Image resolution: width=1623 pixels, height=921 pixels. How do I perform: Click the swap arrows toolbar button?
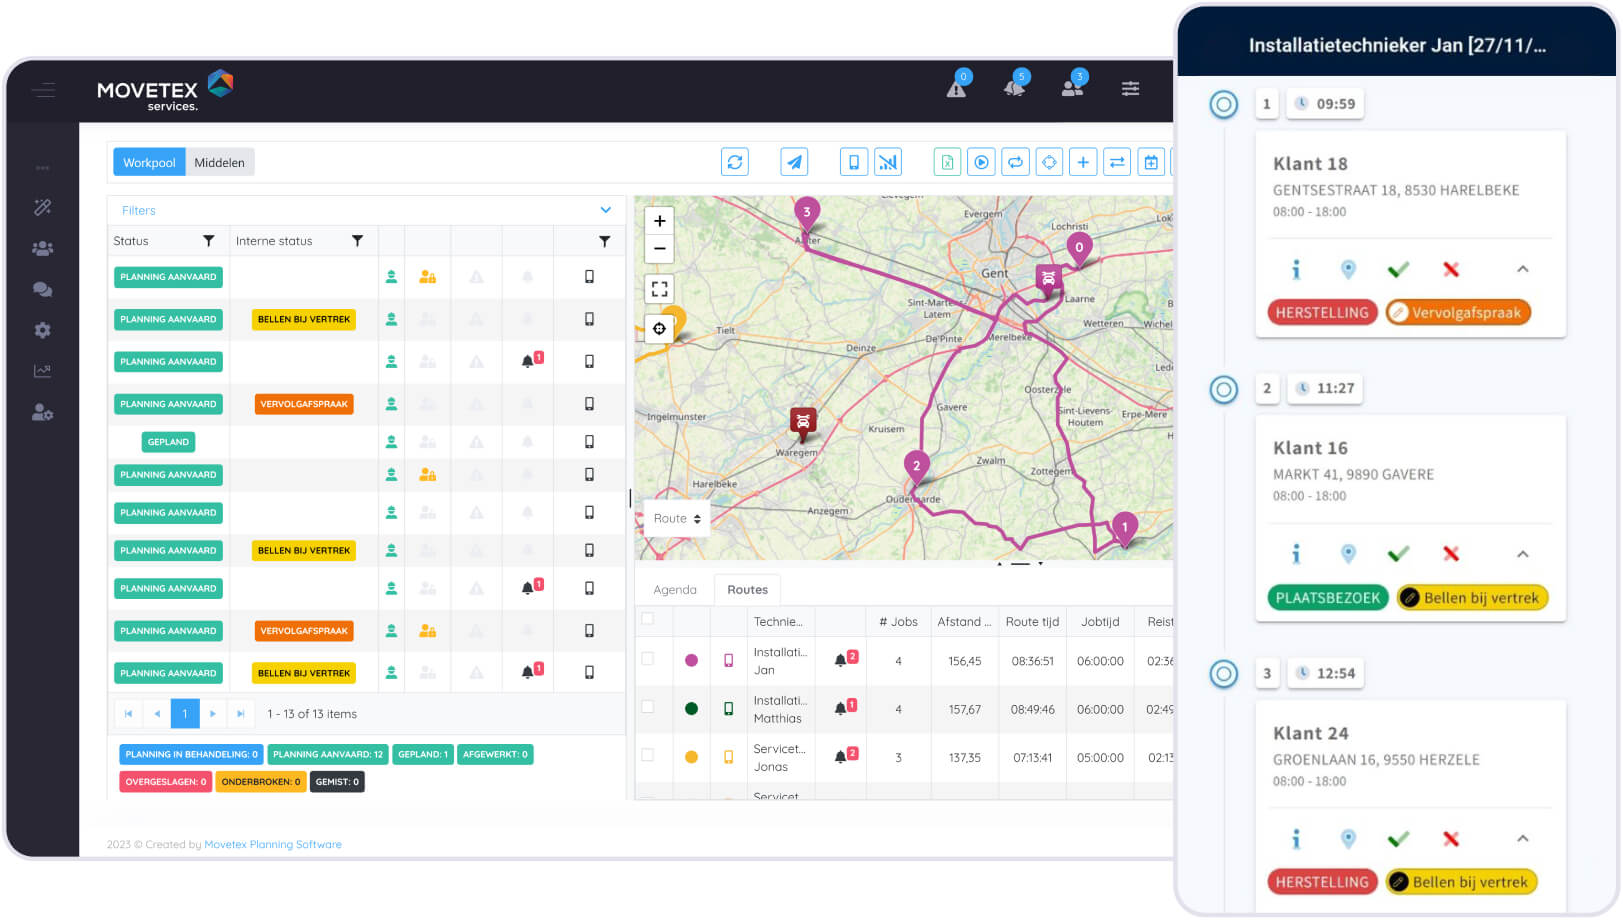click(1117, 162)
